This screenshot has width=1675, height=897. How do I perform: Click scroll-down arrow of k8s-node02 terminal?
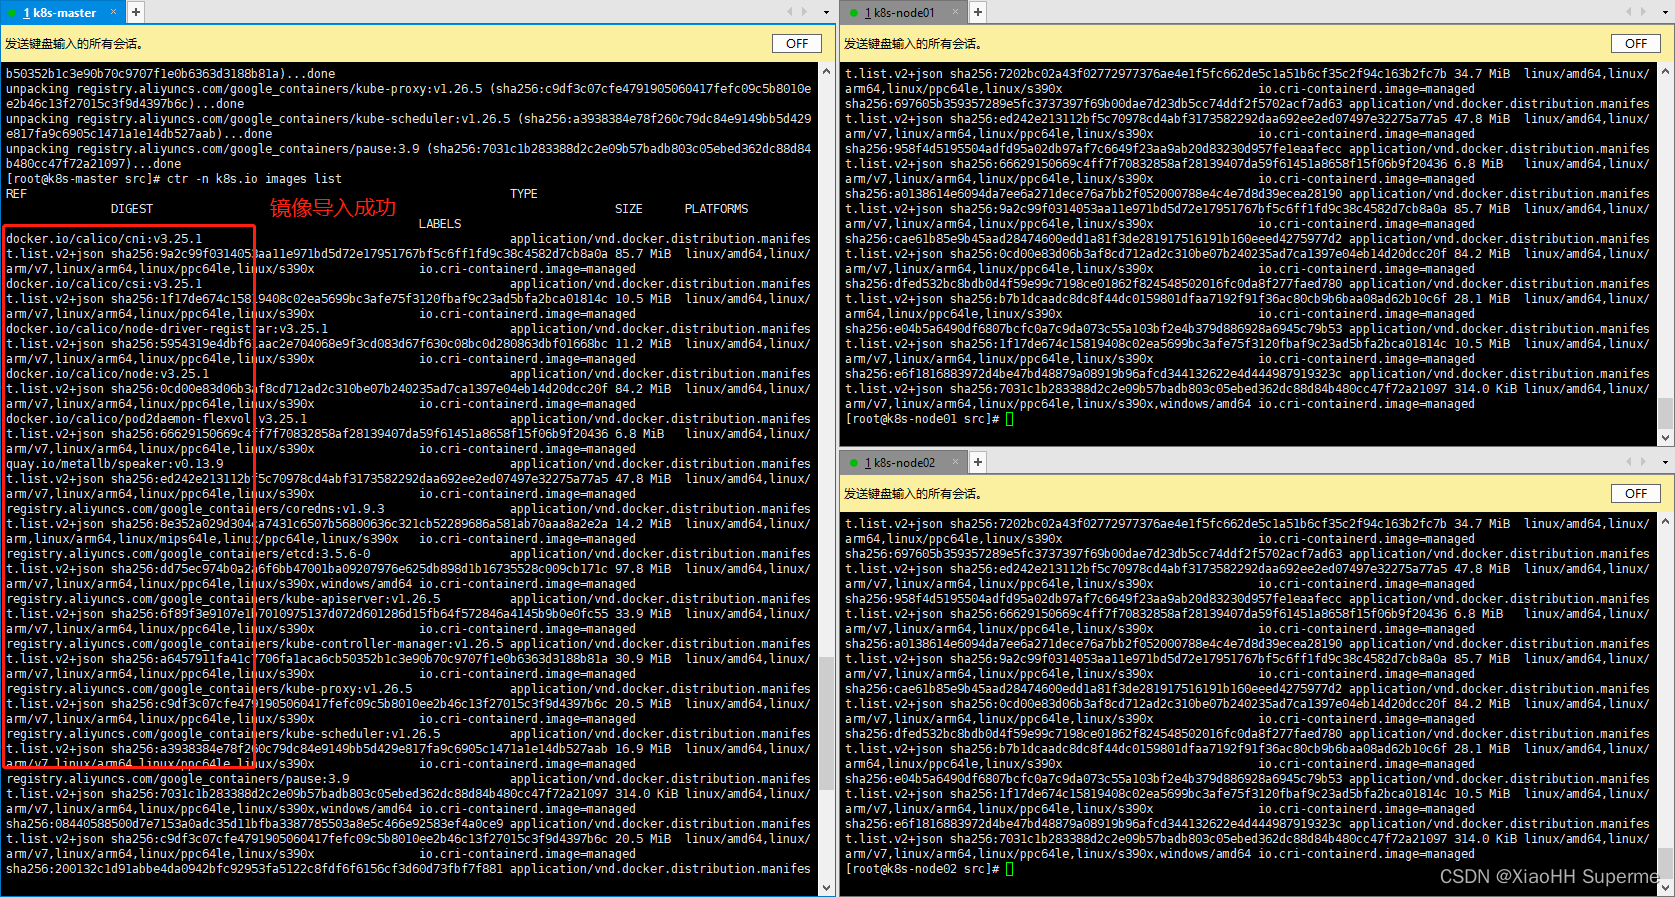point(1665,887)
